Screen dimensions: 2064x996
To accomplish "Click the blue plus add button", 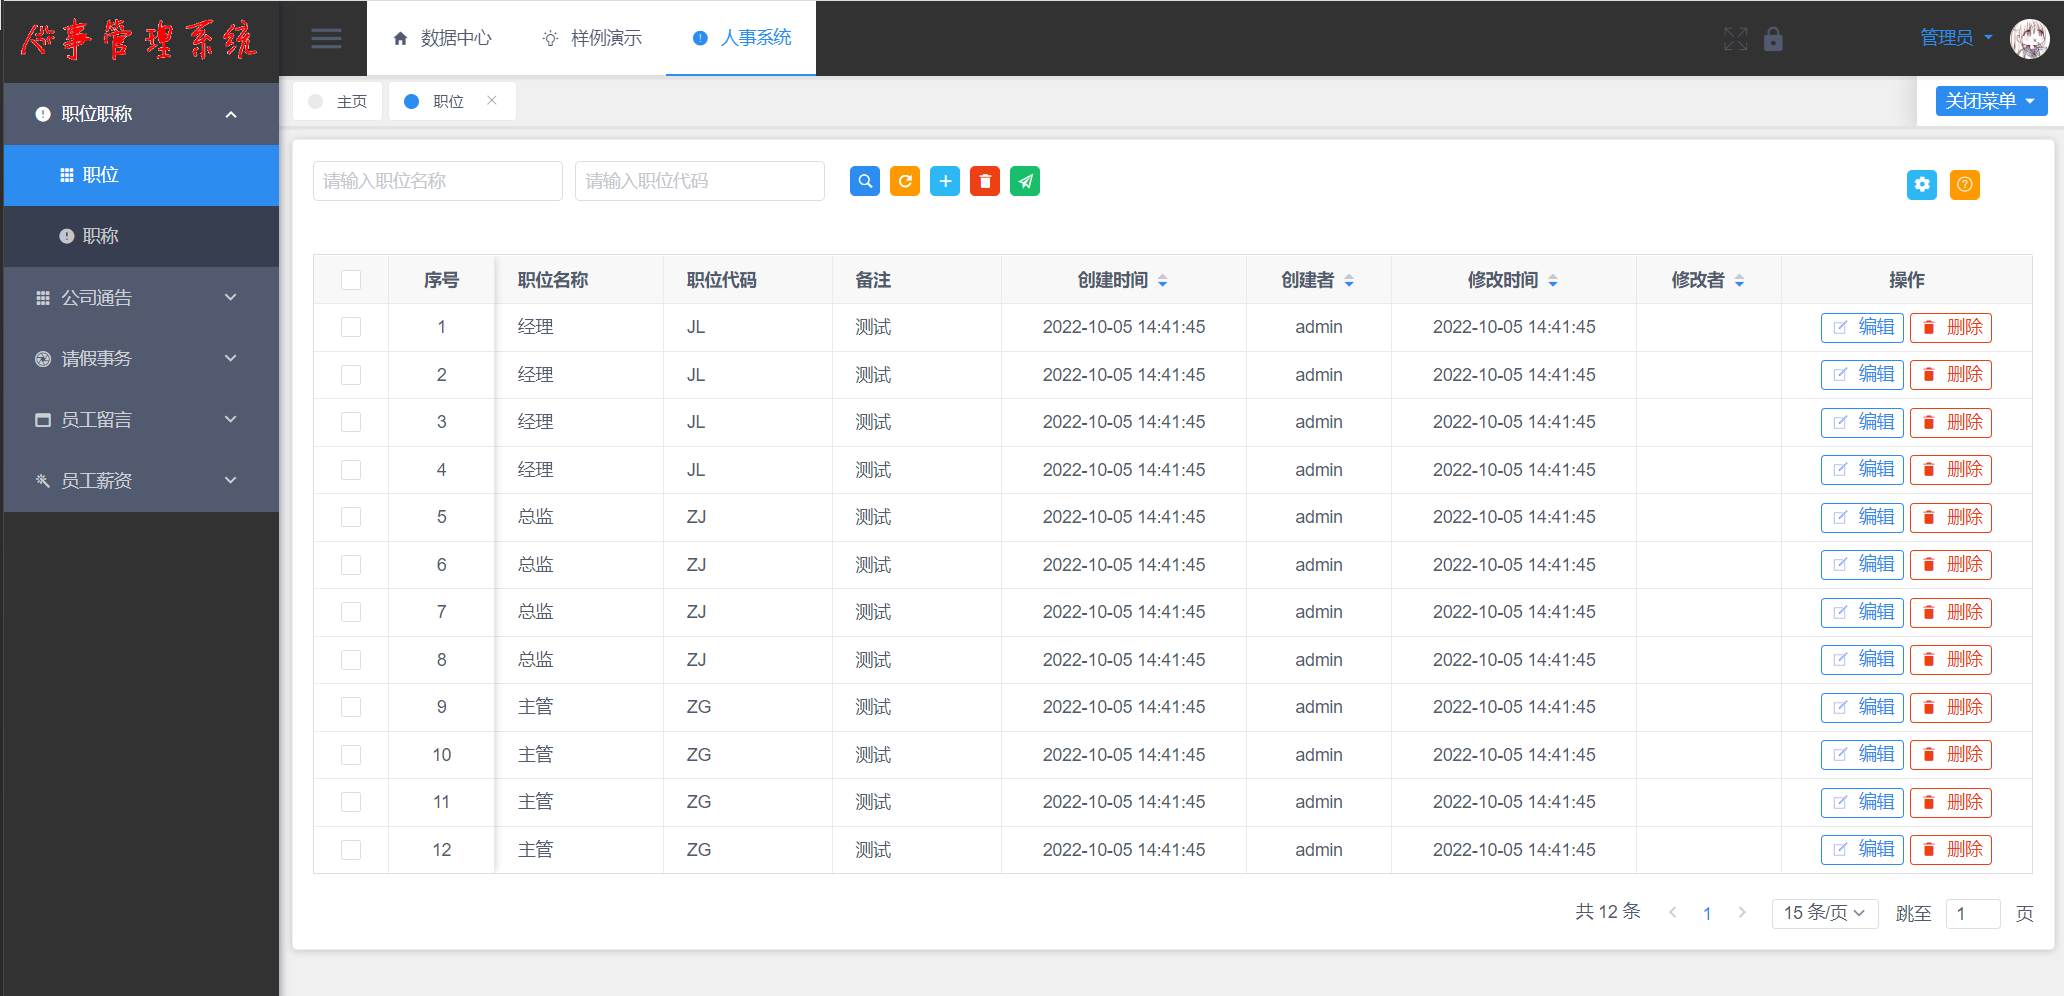I will [x=944, y=181].
